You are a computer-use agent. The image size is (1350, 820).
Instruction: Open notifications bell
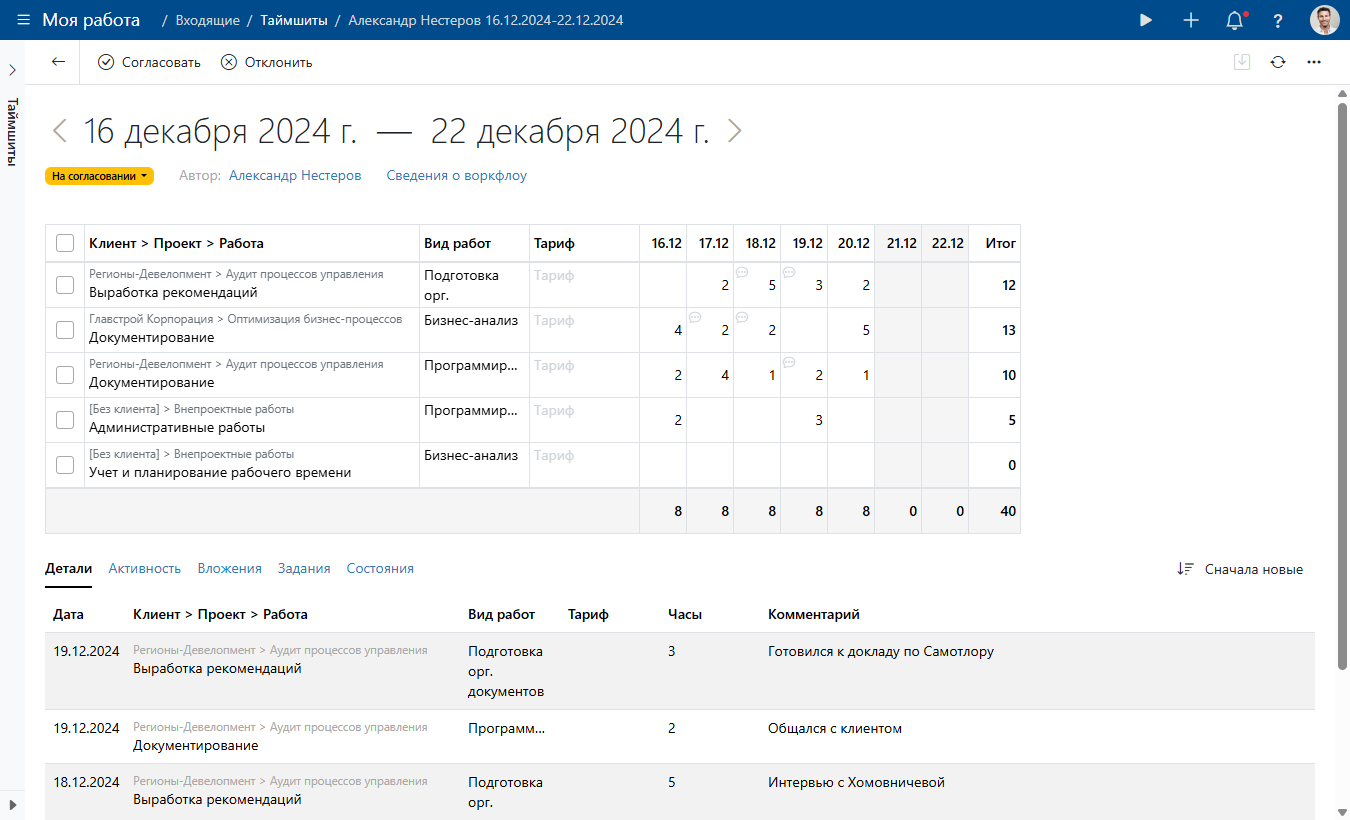click(x=1235, y=20)
